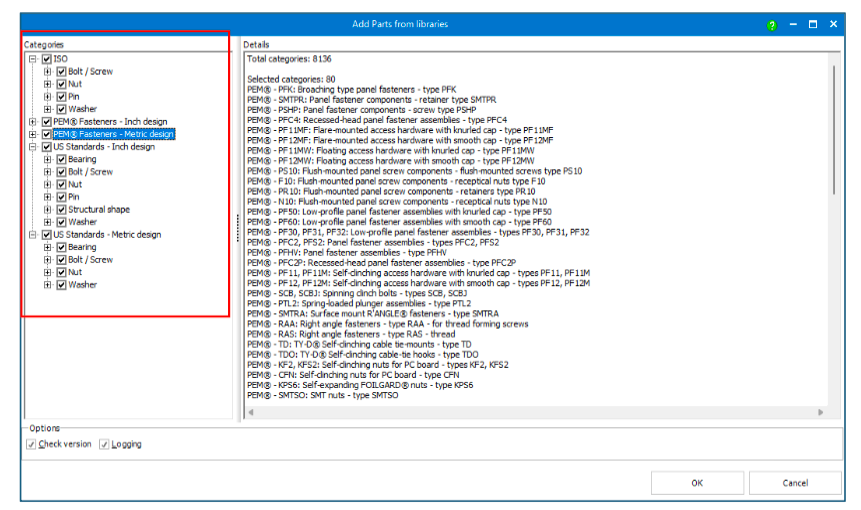Expand ISO Nut node

[48, 84]
